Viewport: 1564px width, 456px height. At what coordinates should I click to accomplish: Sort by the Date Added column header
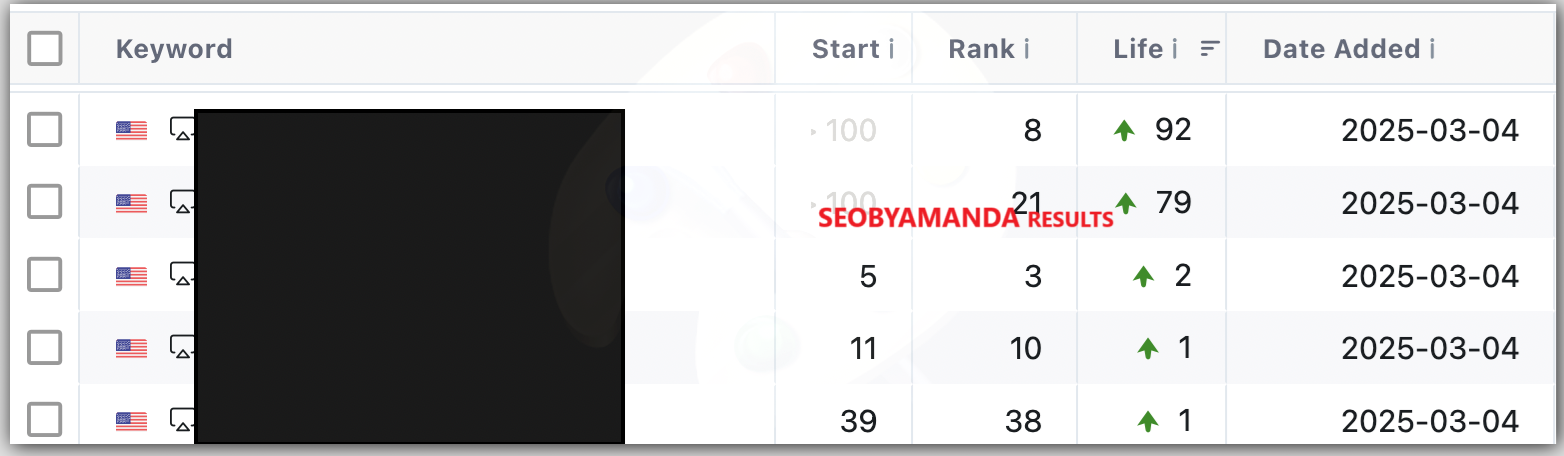click(x=1340, y=49)
